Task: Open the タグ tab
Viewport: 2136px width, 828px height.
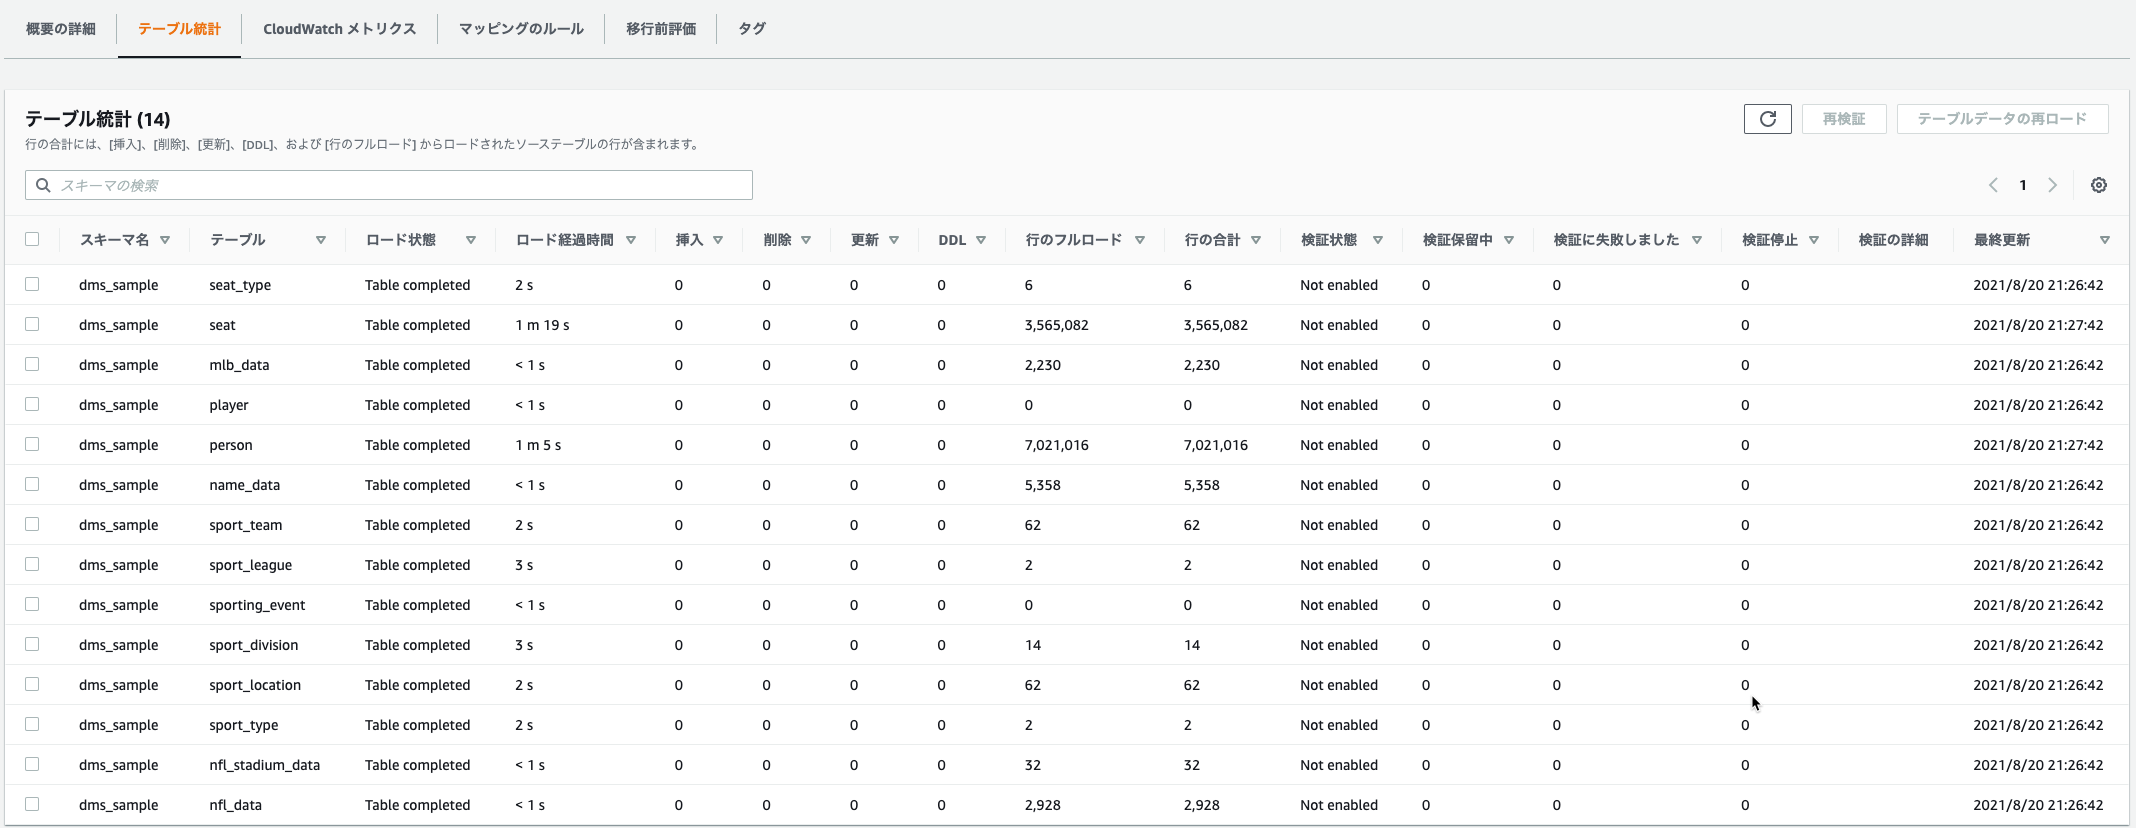Action: point(752,29)
